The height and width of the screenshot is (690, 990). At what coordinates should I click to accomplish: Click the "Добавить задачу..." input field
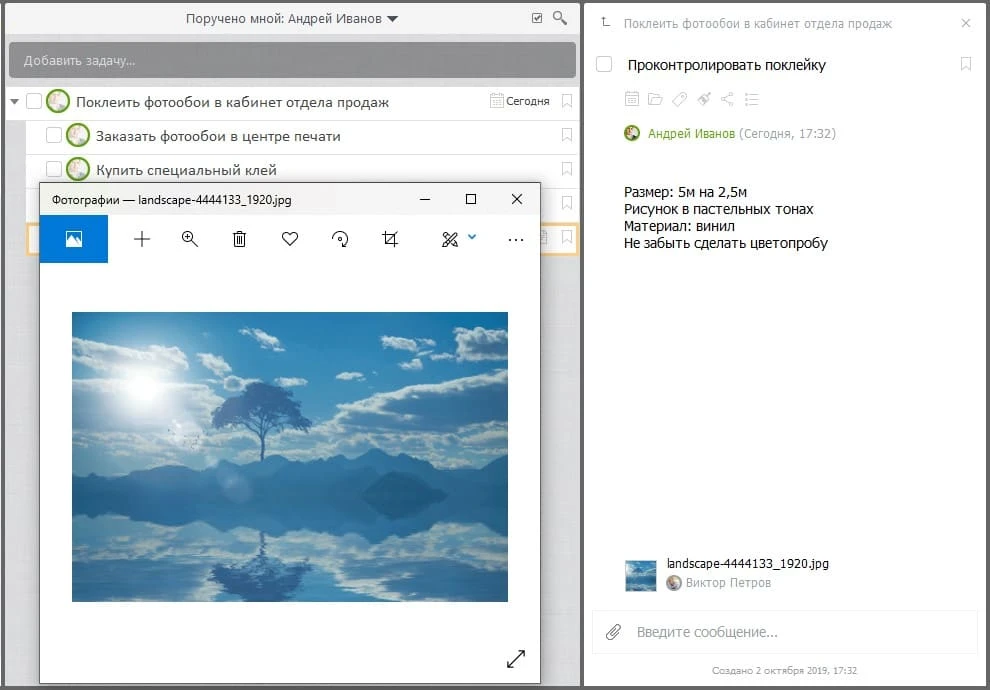coord(292,60)
